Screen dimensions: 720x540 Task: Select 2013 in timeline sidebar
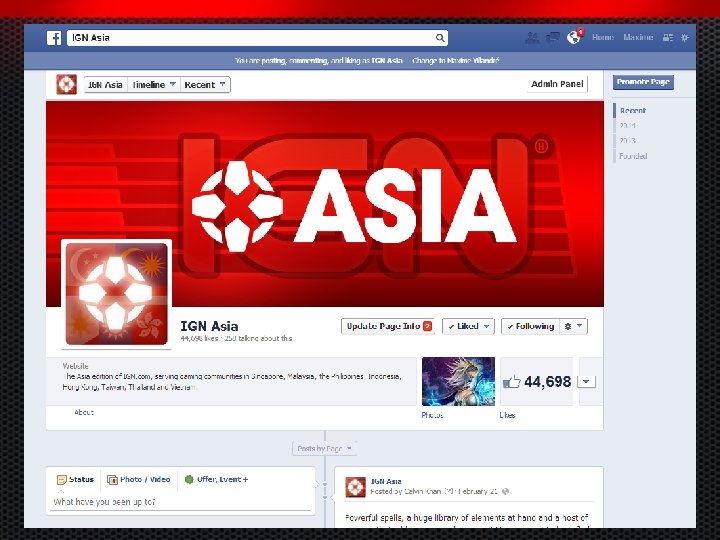tap(627, 141)
